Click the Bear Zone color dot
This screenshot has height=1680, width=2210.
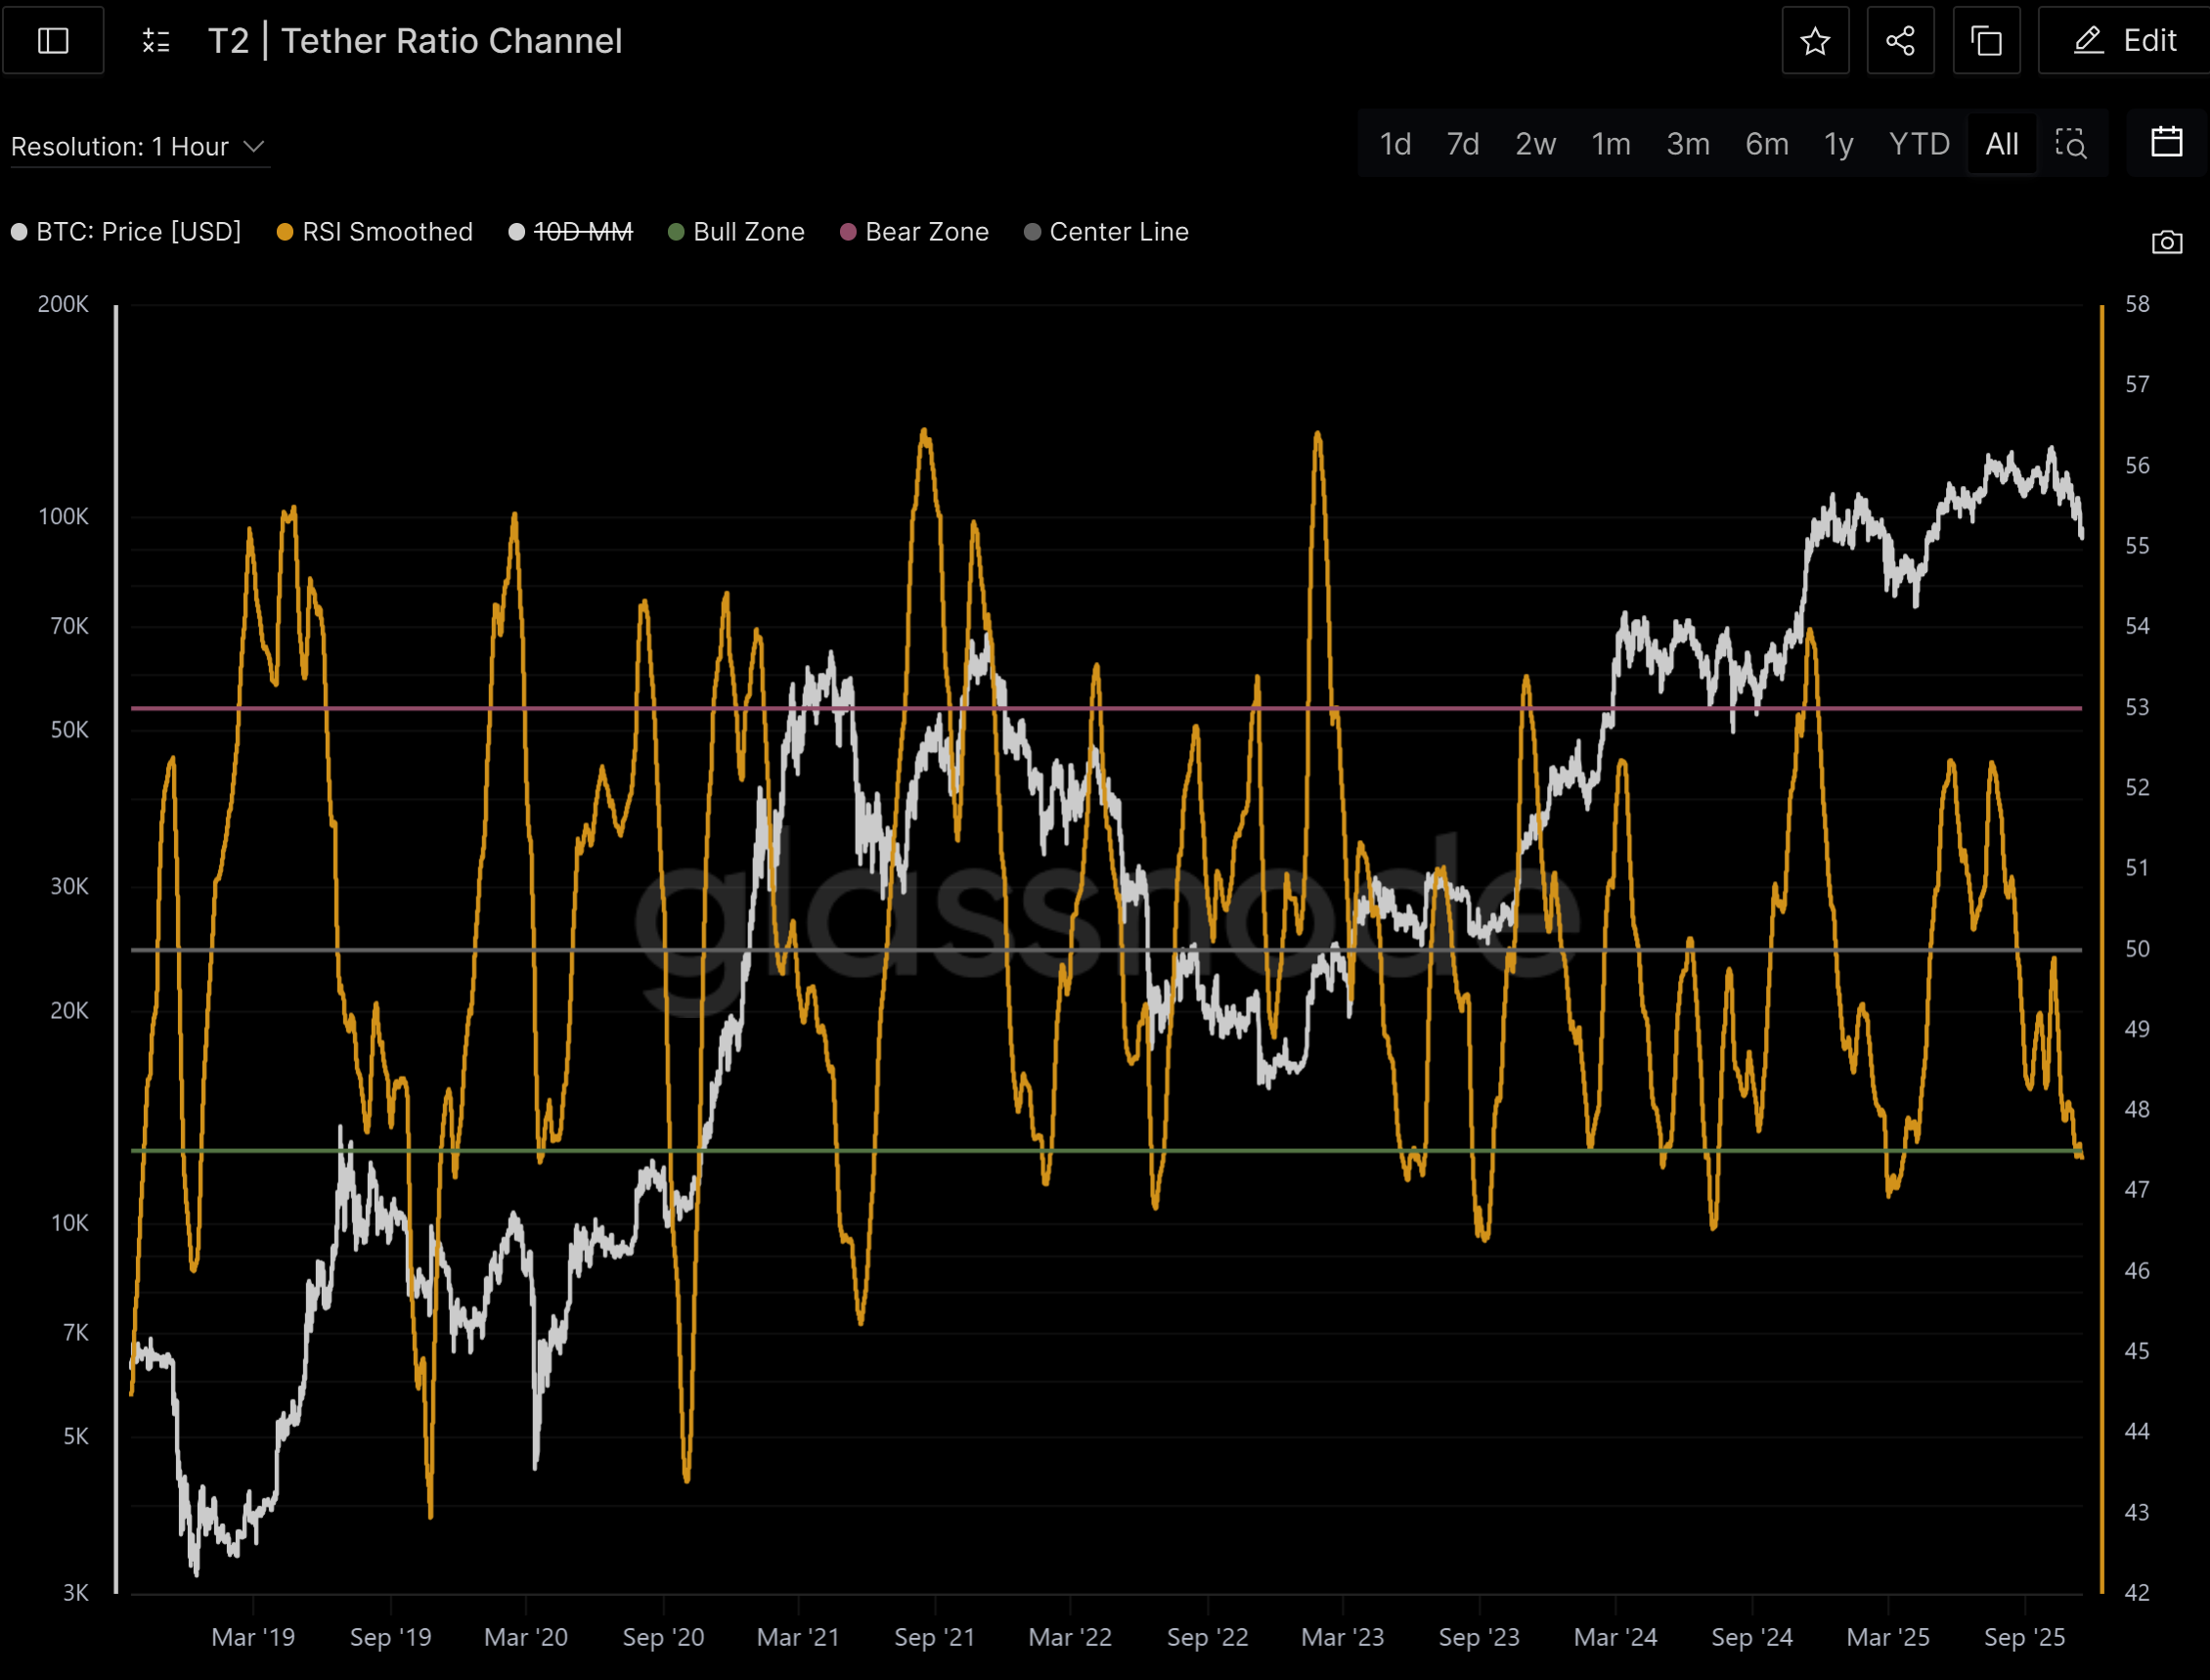coord(848,232)
